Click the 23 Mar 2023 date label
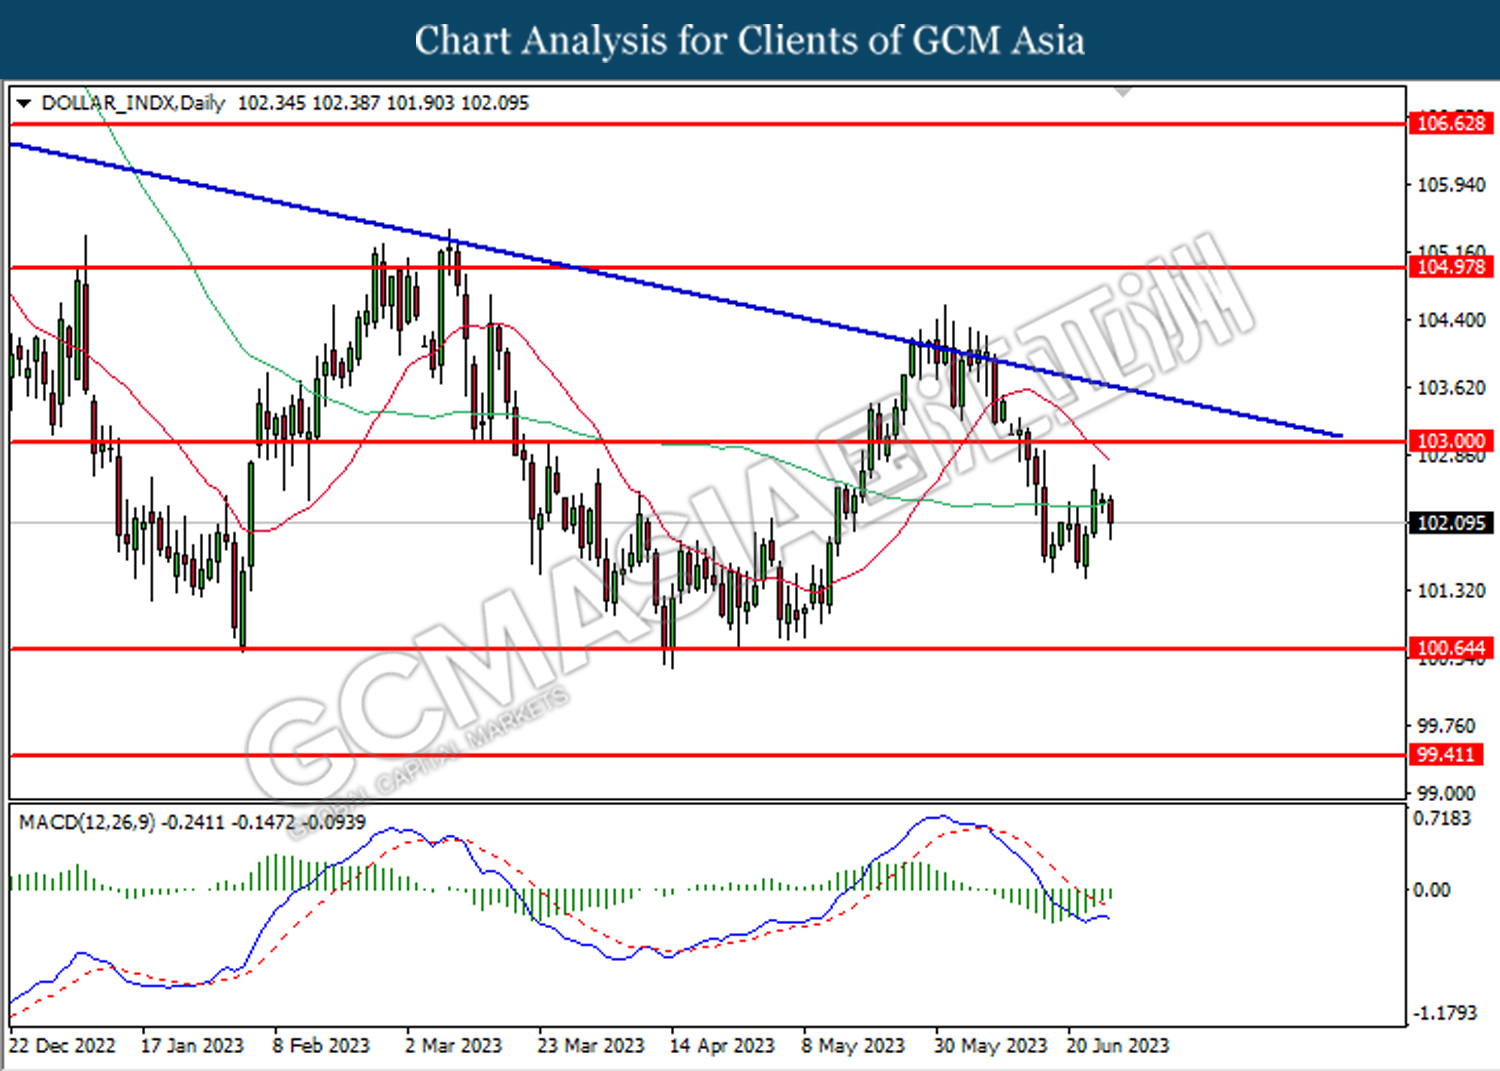 point(591,1046)
